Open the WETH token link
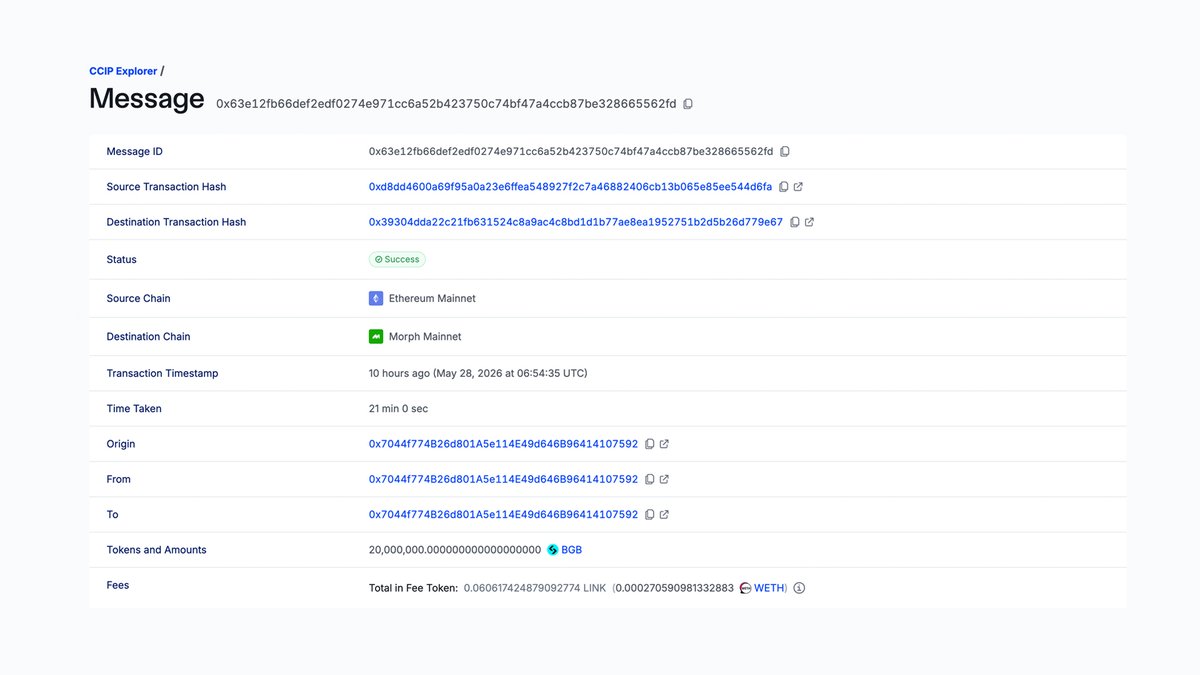This screenshot has width=1200, height=675. [x=769, y=588]
